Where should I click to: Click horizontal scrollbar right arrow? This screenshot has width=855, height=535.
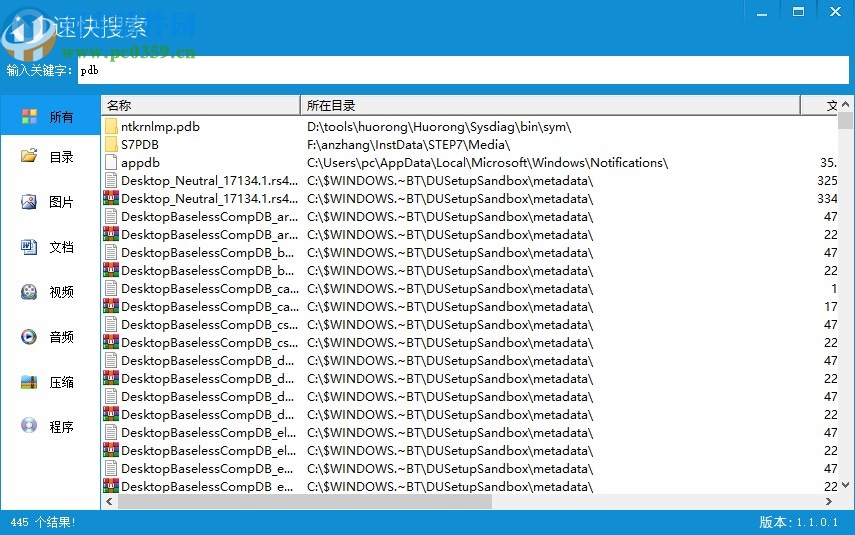[x=829, y=501]
